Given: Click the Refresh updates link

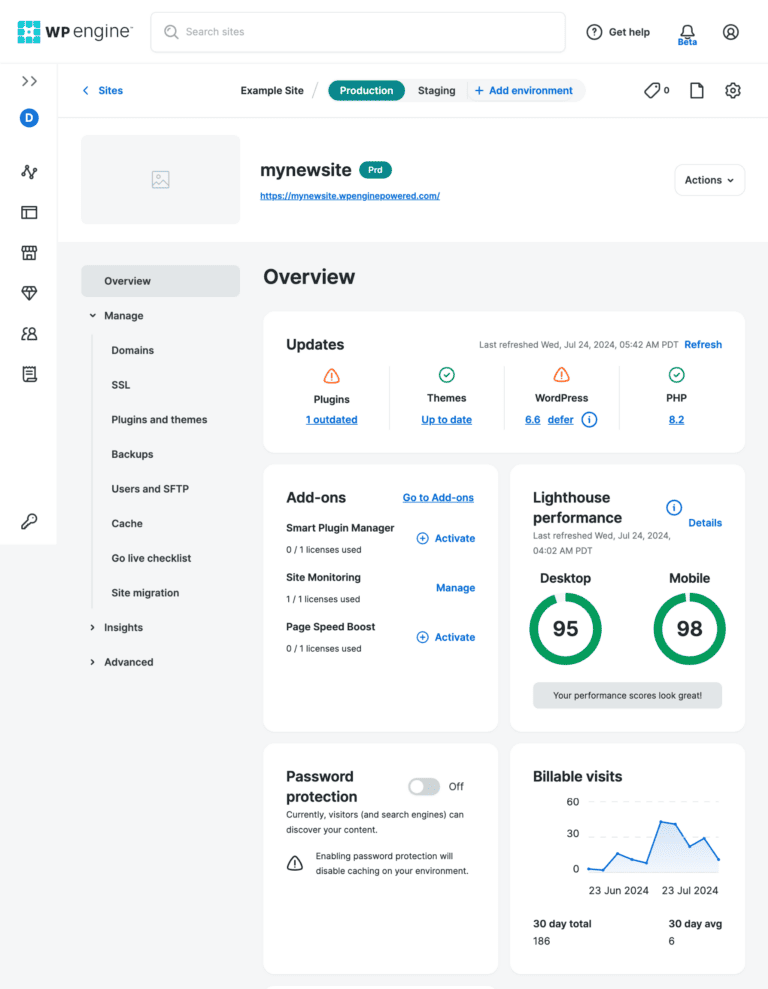Looking at the screenshot, I should click(703, 345).
